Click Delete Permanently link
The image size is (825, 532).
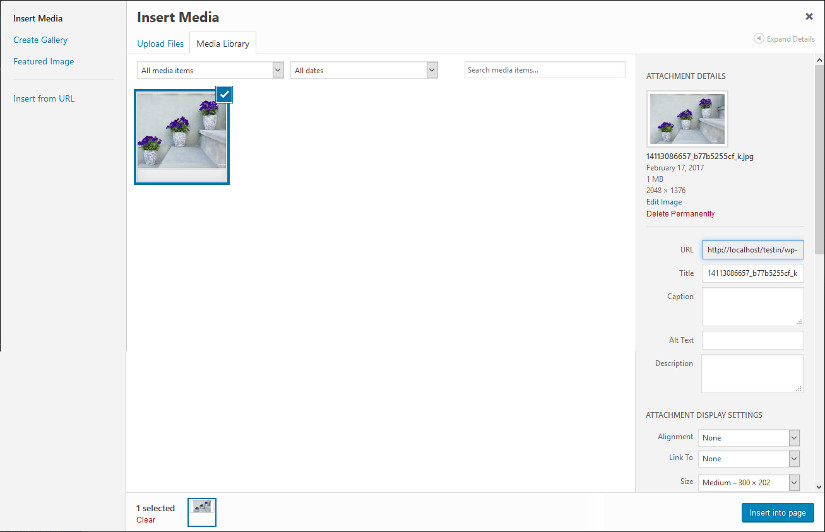click(x=680, y=214)
